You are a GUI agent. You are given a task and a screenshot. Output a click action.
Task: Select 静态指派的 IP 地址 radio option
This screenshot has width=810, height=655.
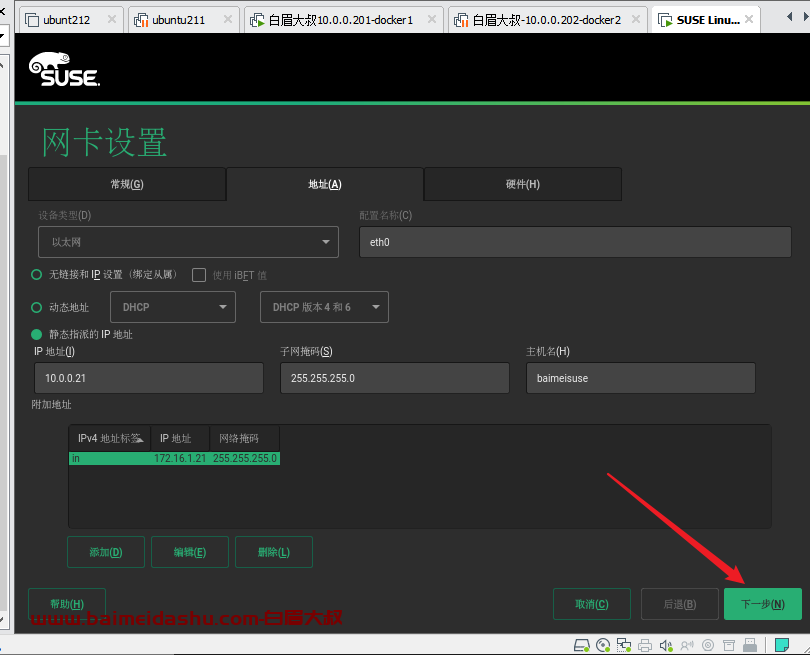point(36,334)
